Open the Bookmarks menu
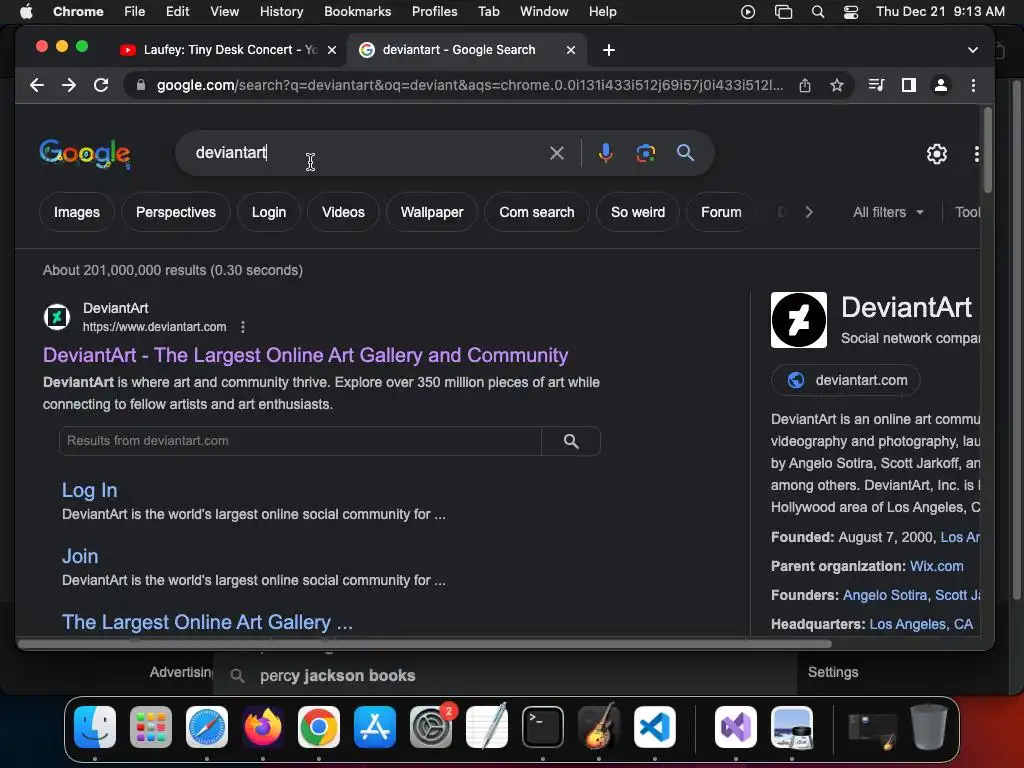Viewport: 1024px width, 768px height. (357, 11)
